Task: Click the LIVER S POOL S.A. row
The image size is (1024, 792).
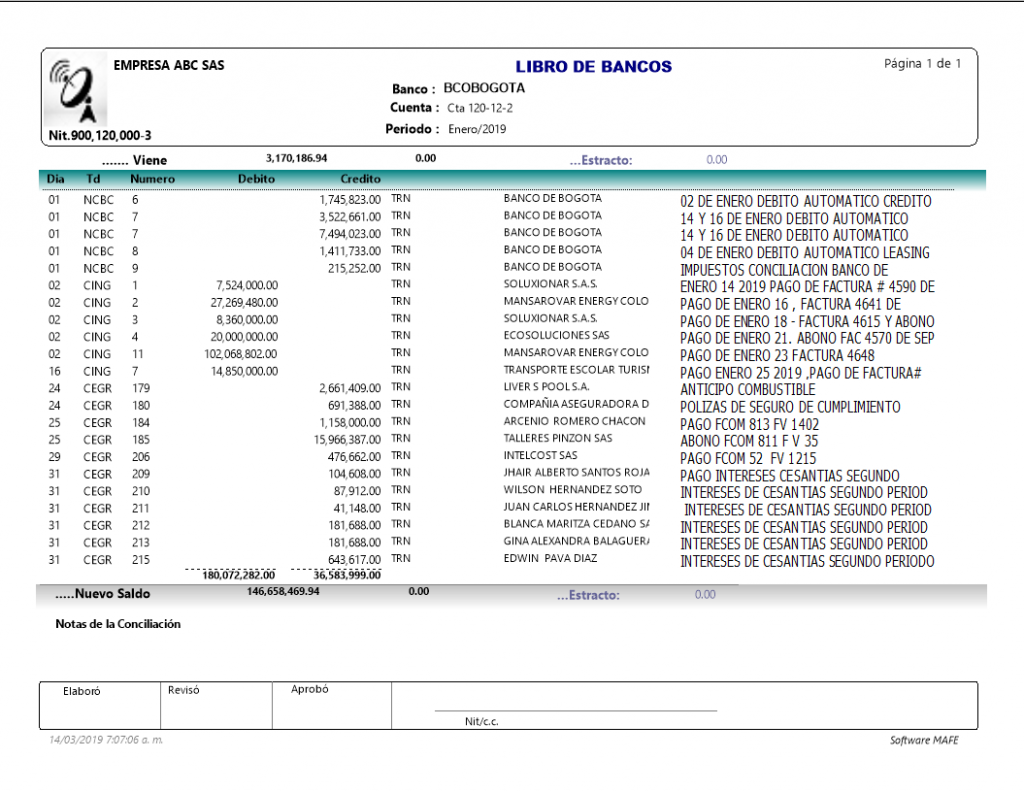Action: [546, 387]
